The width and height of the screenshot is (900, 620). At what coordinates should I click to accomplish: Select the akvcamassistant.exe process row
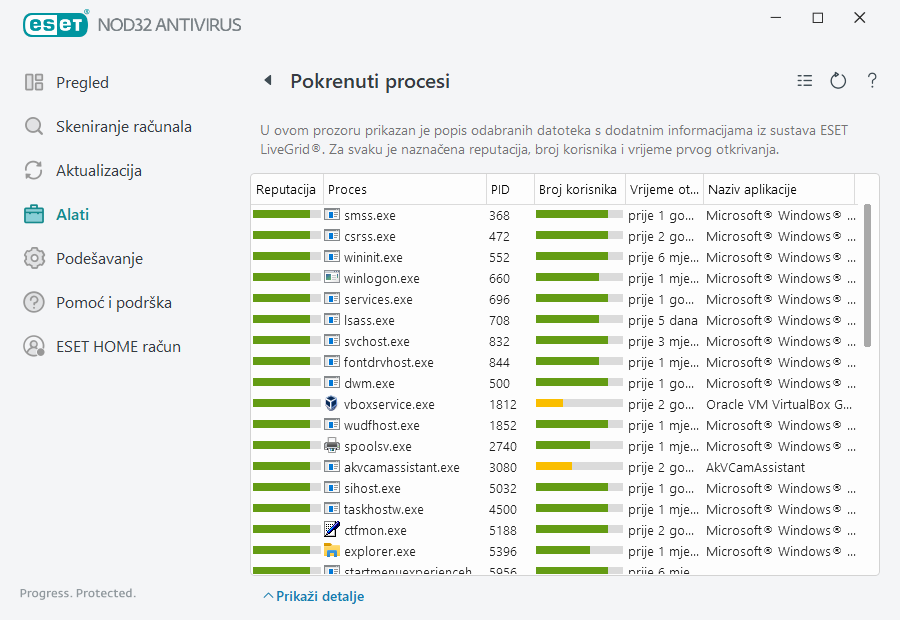401,467
